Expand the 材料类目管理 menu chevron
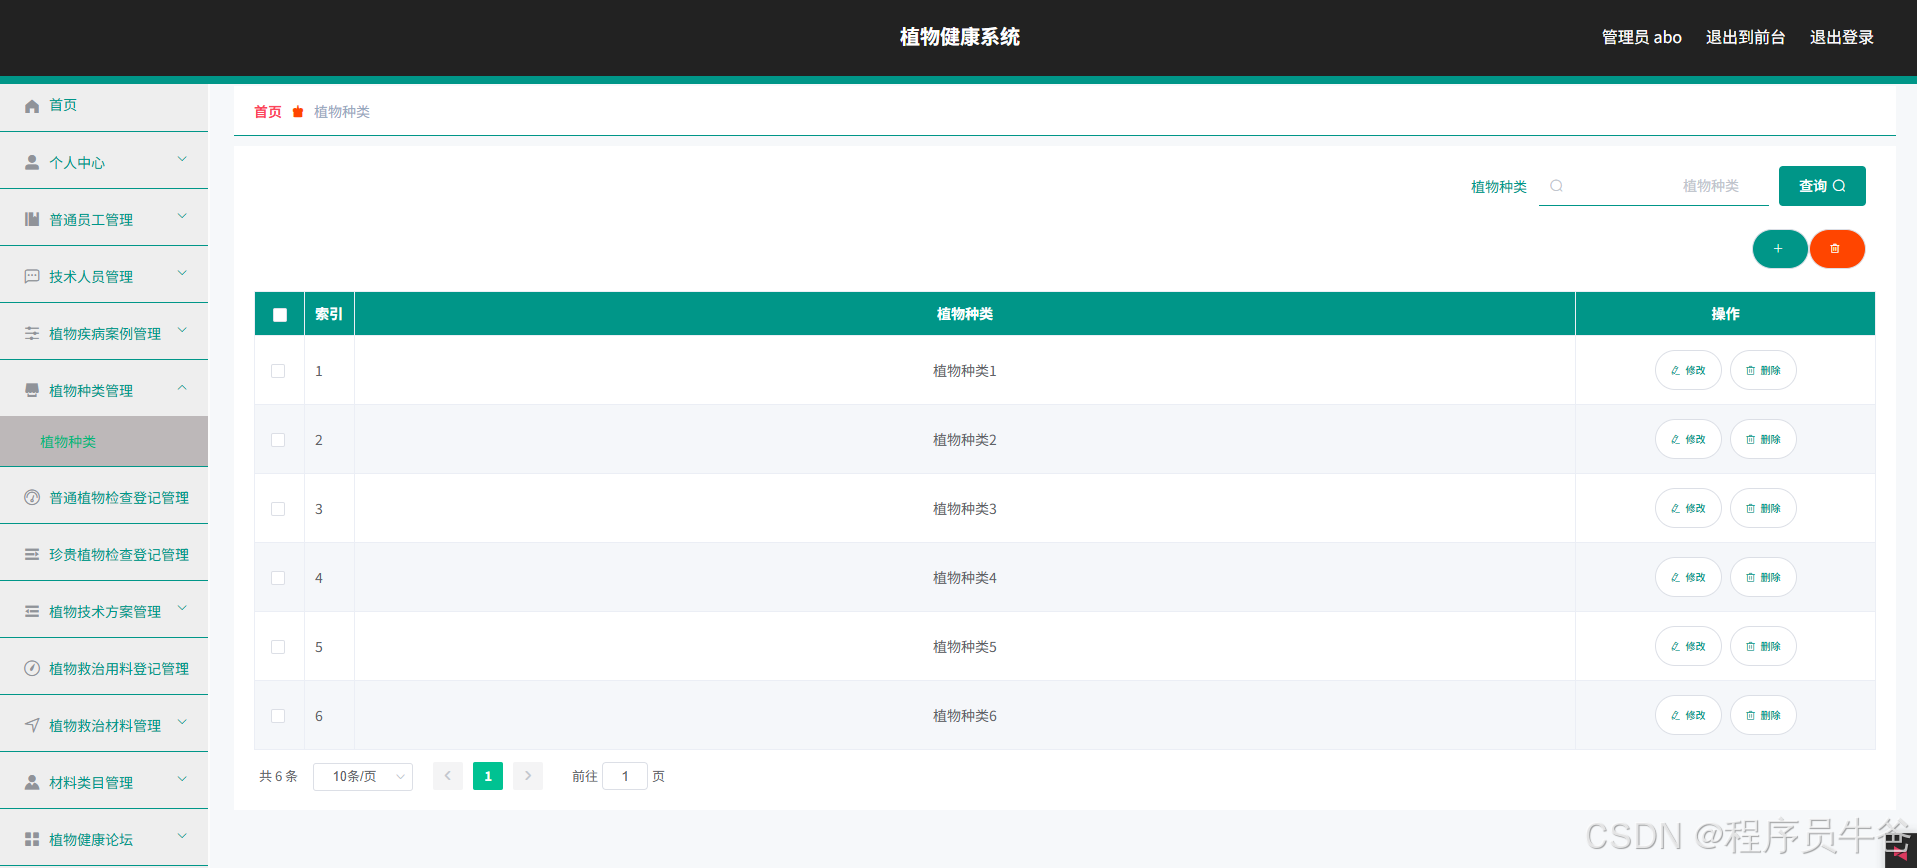Image resolution: width=1917 pixels, height=868 pixels. 182,779
